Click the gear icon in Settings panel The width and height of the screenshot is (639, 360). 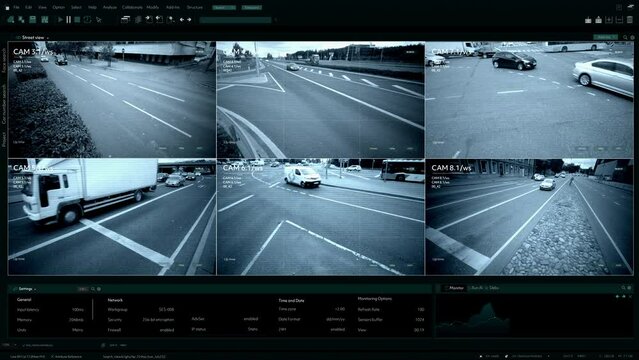(99, 289)
